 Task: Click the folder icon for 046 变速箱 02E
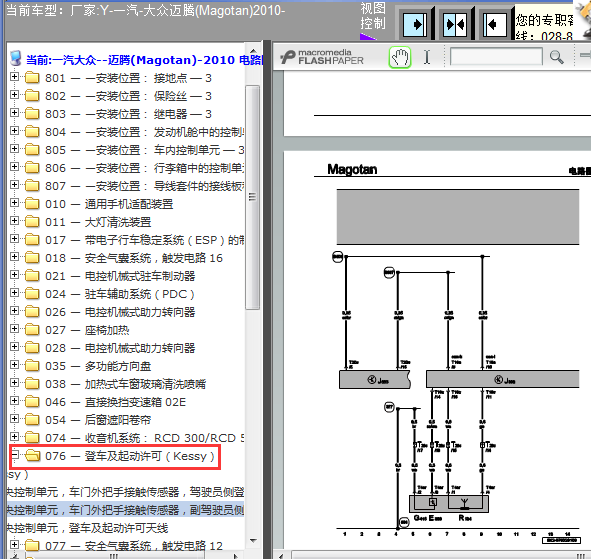coord(32,402)
